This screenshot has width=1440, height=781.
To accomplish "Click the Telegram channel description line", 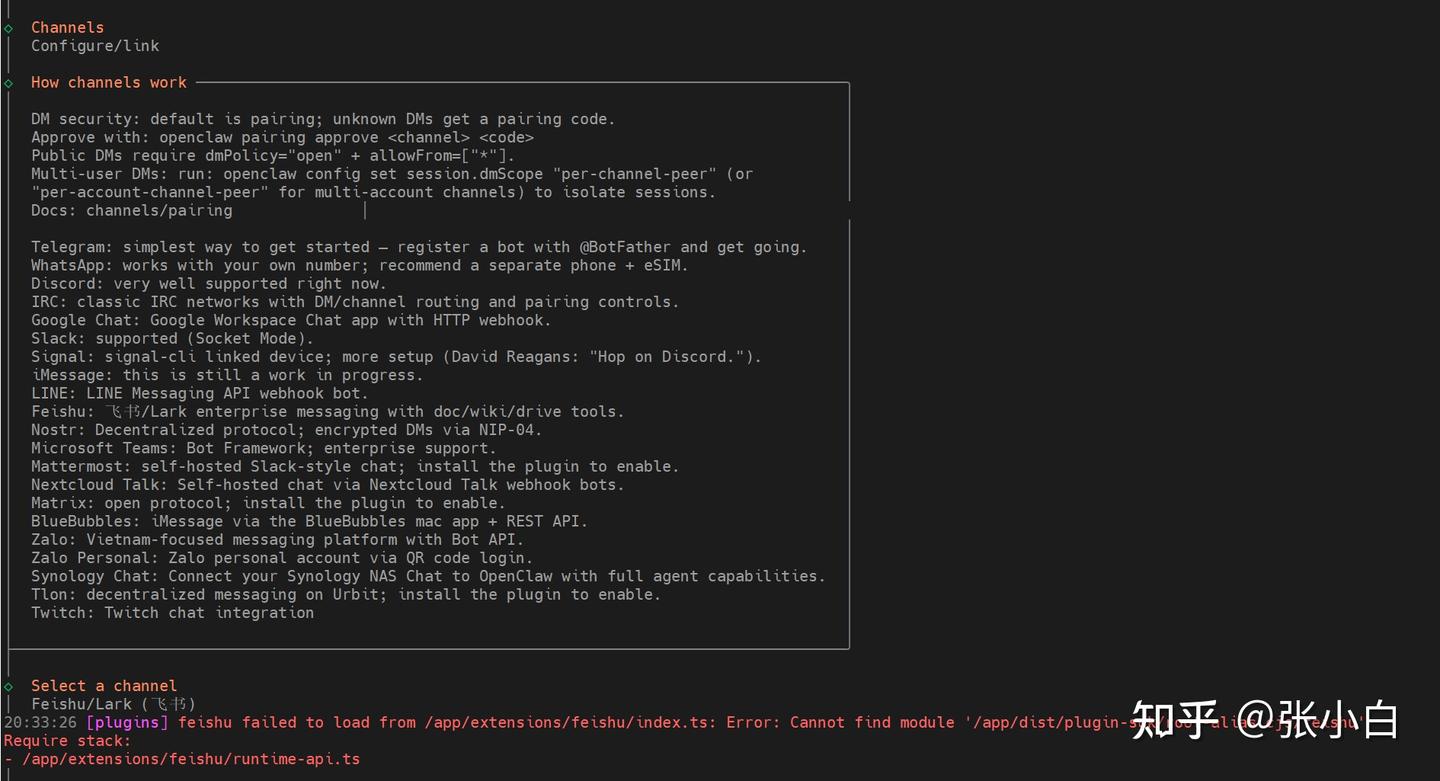I will pyautogui.click(x=418, y=247).
